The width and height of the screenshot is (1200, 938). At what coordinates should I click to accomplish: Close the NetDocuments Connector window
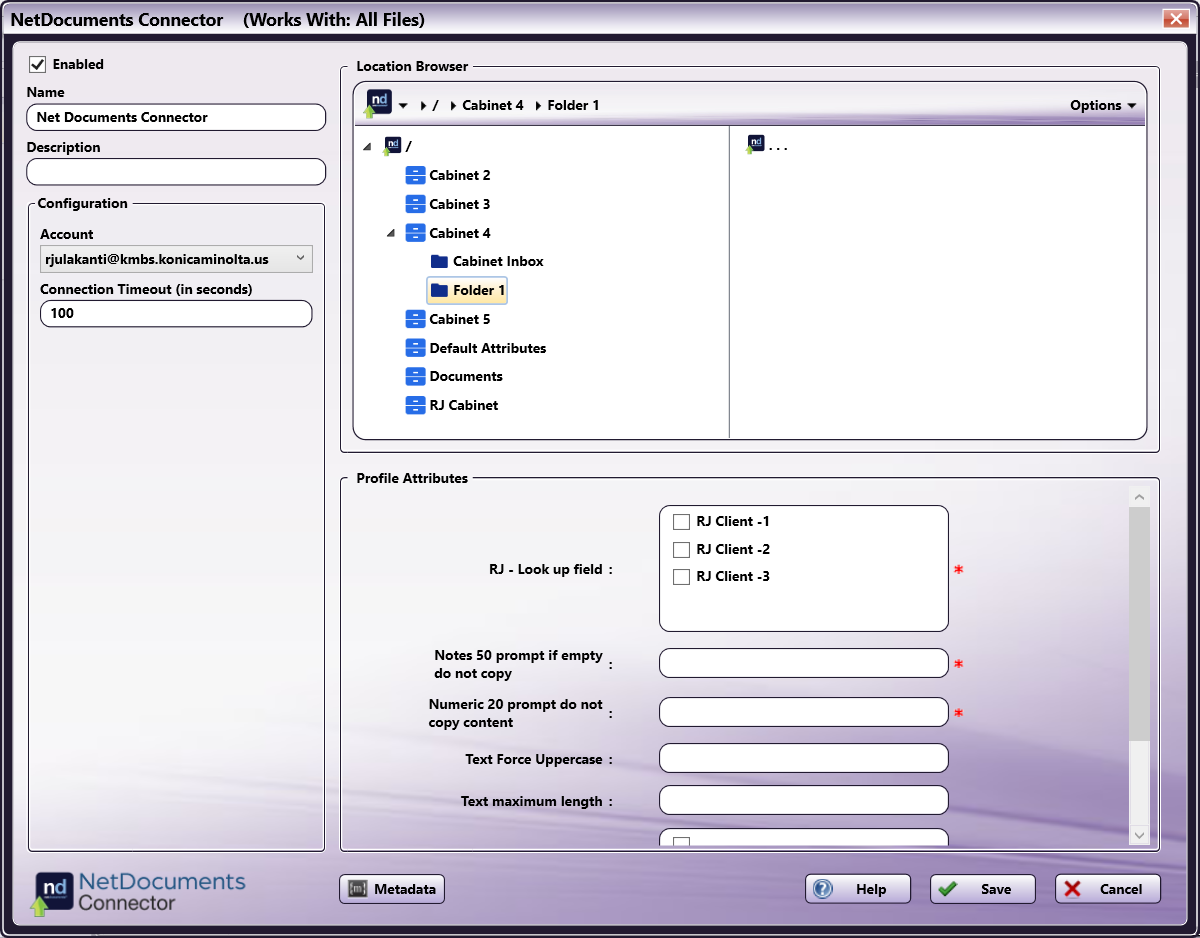click(x=1174, y=19)
